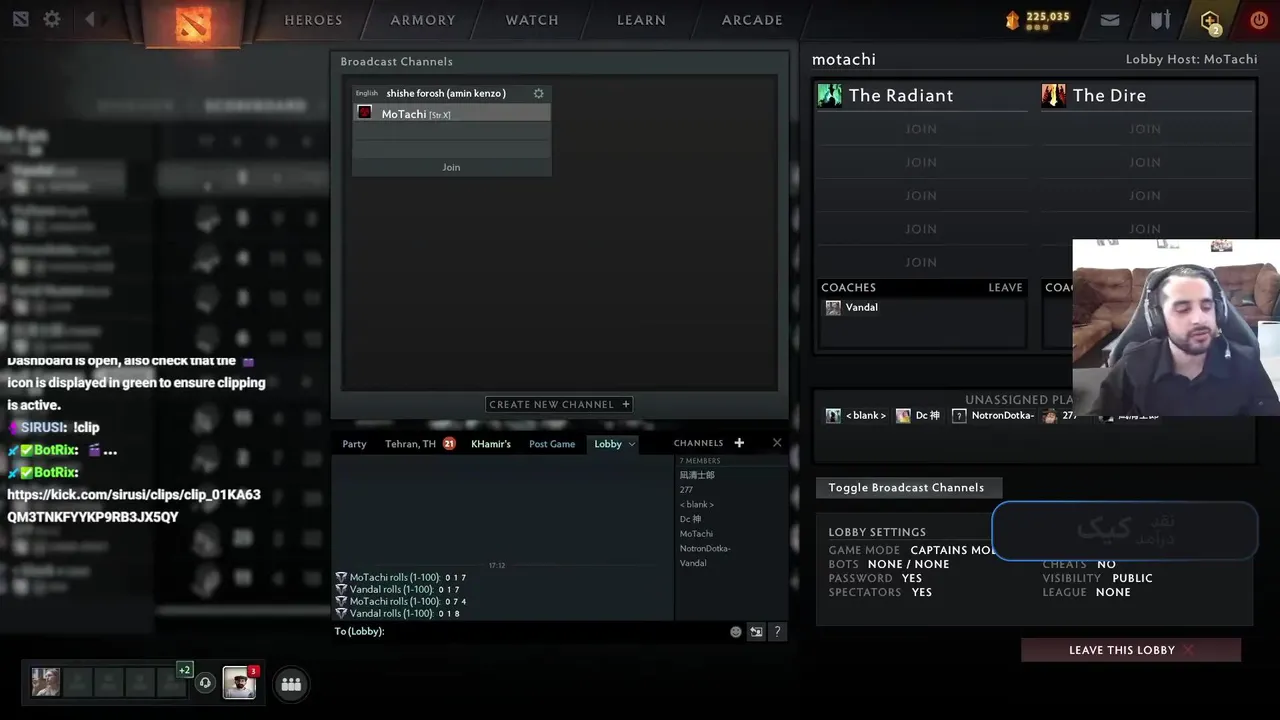Switch to the Post Game chat tab
The width and height of the screenshot is (1280, 720).
[552, 444]
